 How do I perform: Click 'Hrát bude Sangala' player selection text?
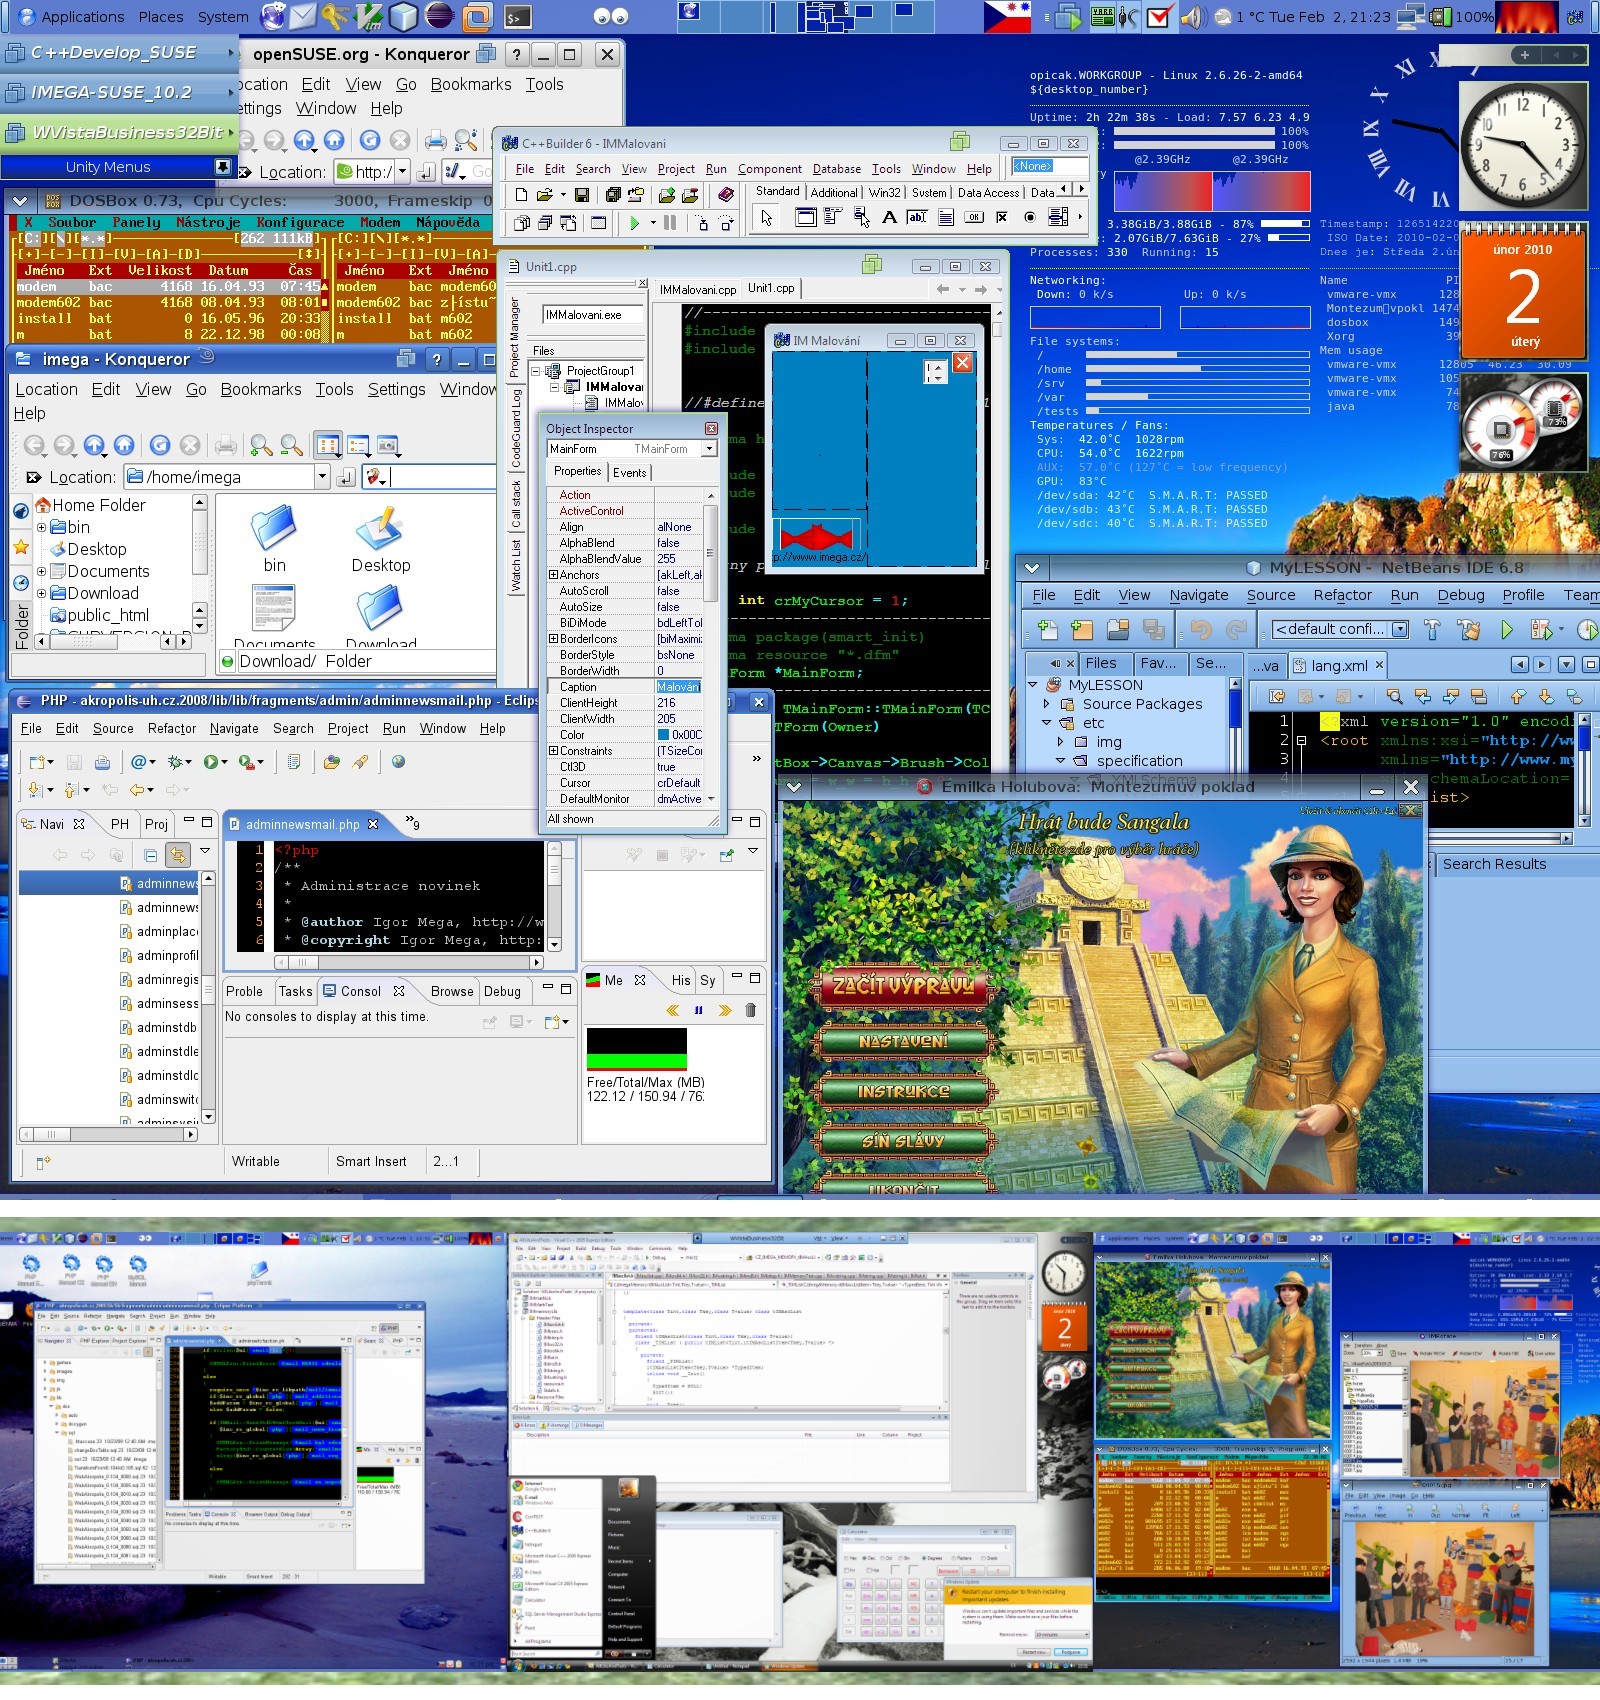pyautogui.click(x=1104, y=822)
